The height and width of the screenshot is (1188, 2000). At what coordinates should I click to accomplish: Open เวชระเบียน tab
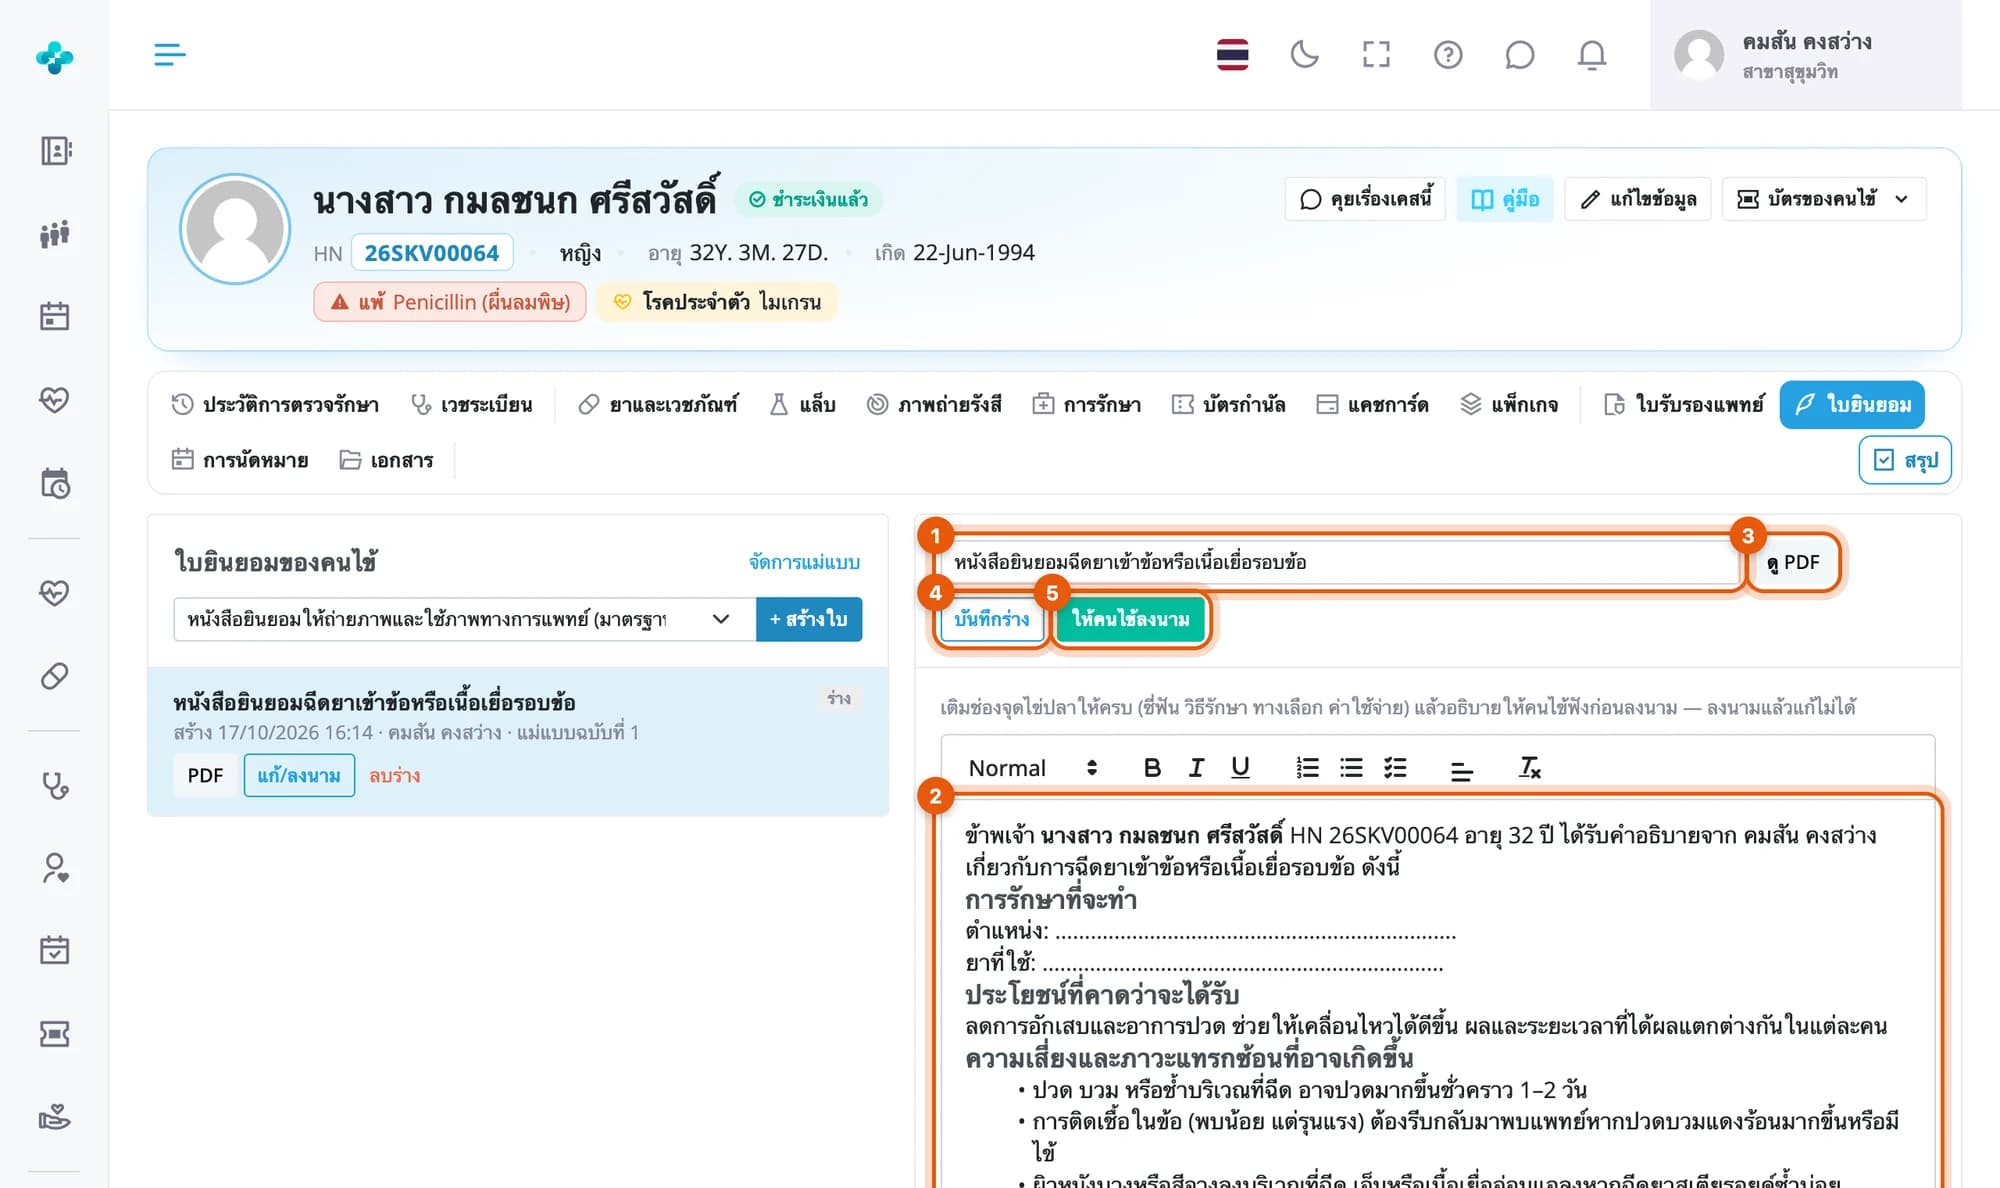(x=472, y=405)
